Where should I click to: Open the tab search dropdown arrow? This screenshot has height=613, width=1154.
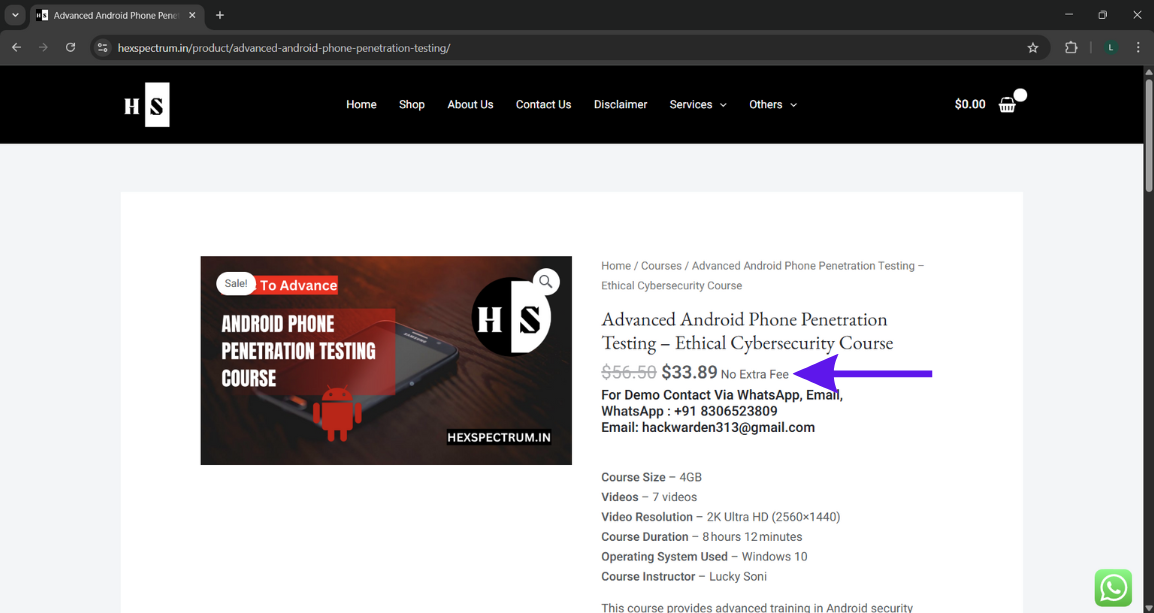[15, 15]
